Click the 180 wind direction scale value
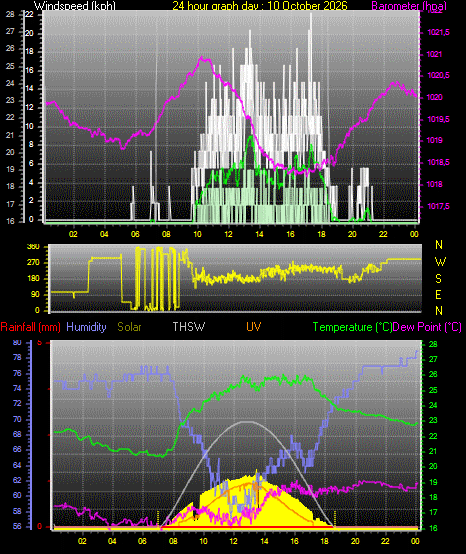466x554 pixels. click(33, 279)
